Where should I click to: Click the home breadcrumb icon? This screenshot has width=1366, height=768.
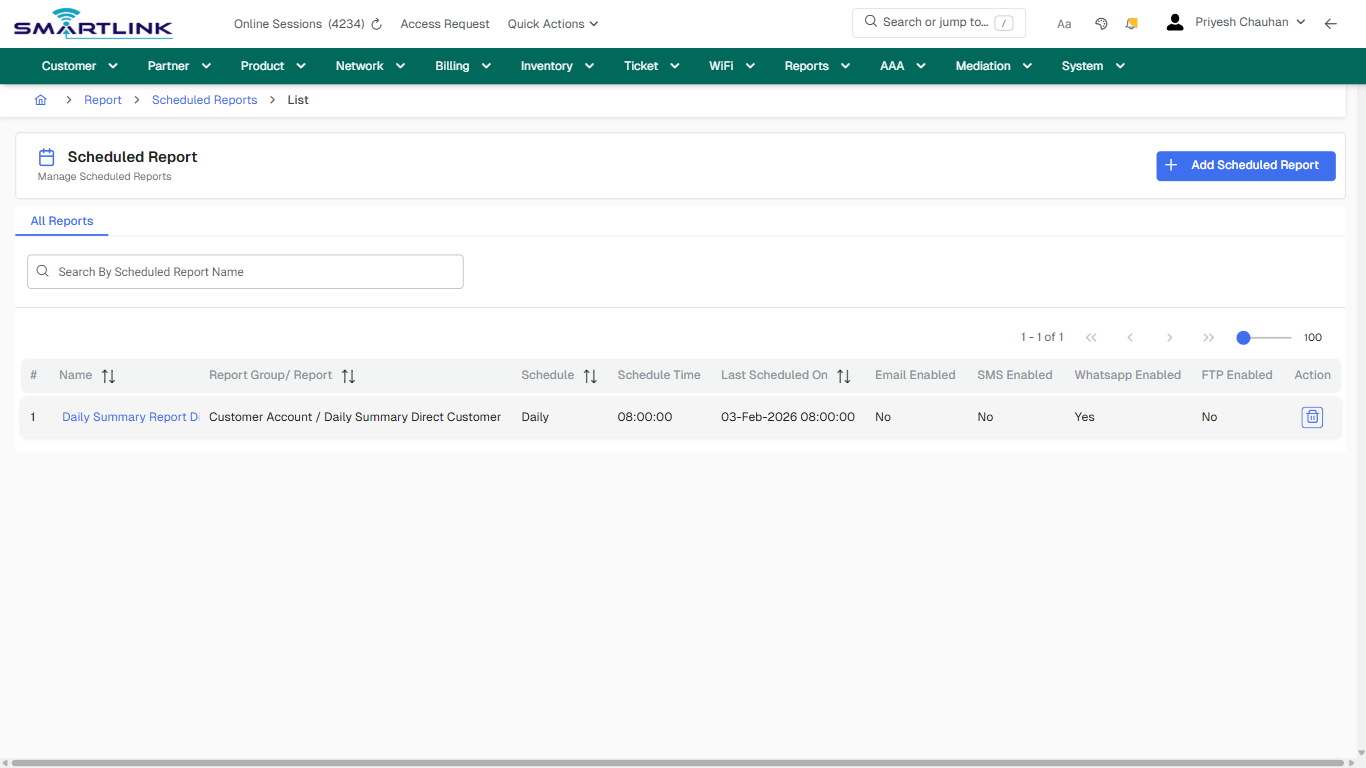(x=40, y=99)
